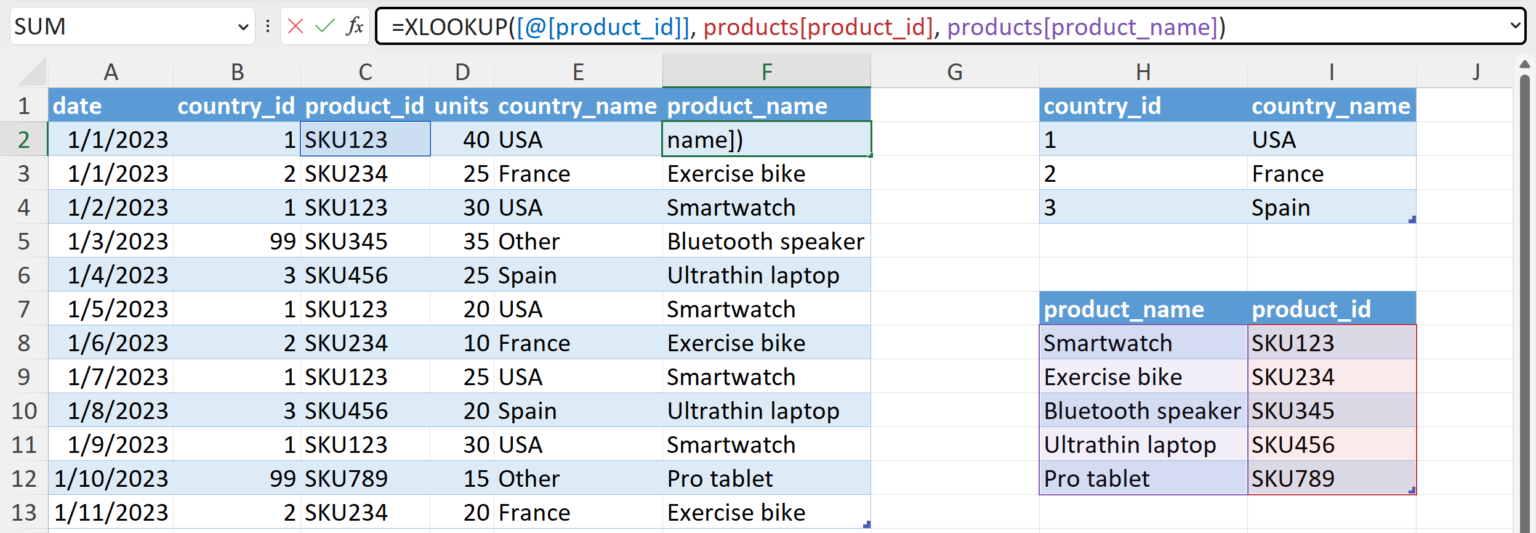Click the three-dot formula bar resize handle

click(268, 27)
